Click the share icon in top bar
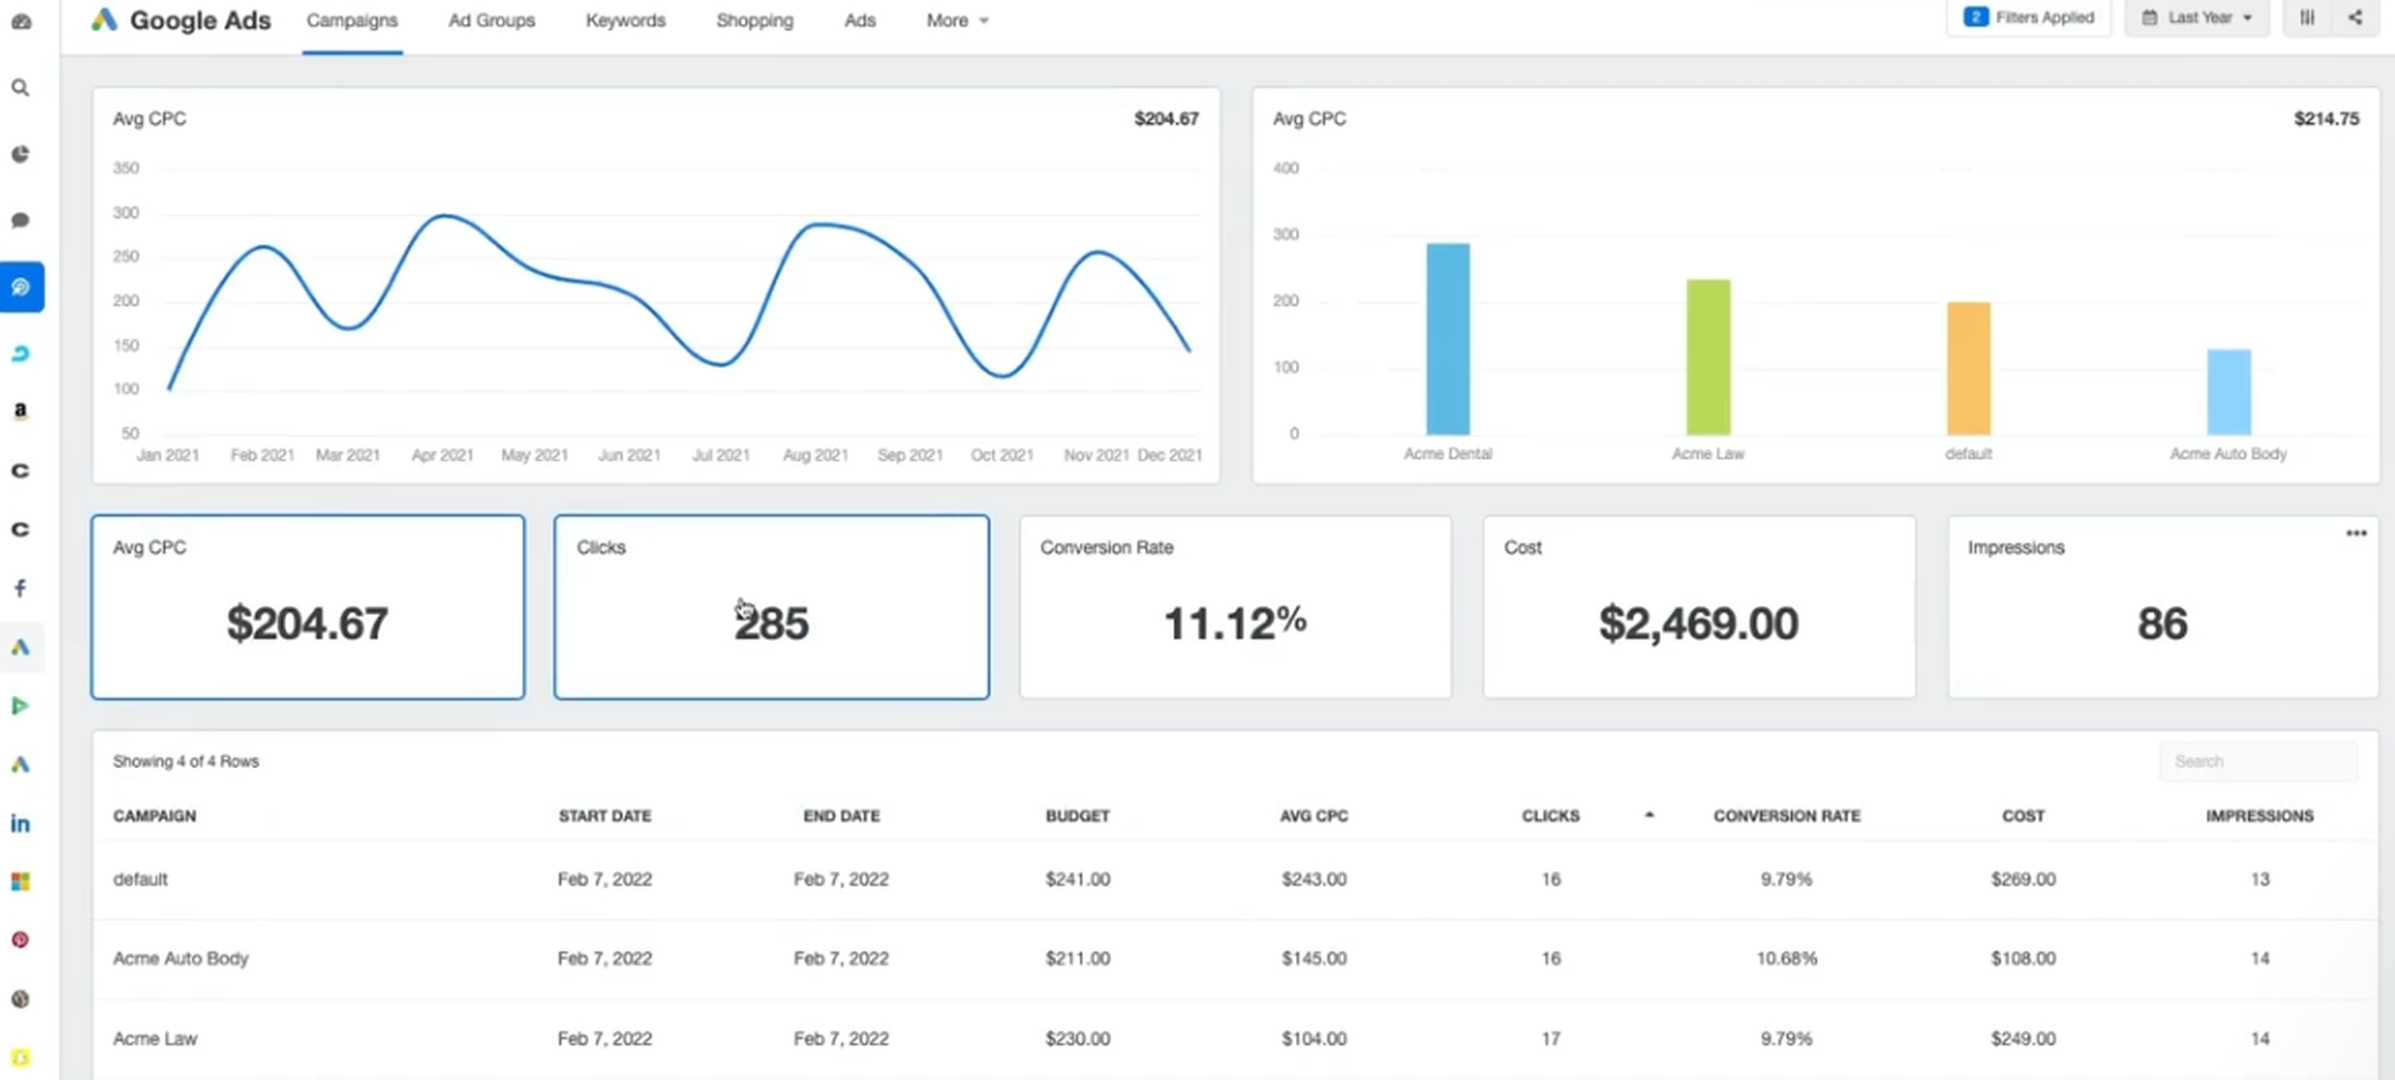 click(2355, 18)
